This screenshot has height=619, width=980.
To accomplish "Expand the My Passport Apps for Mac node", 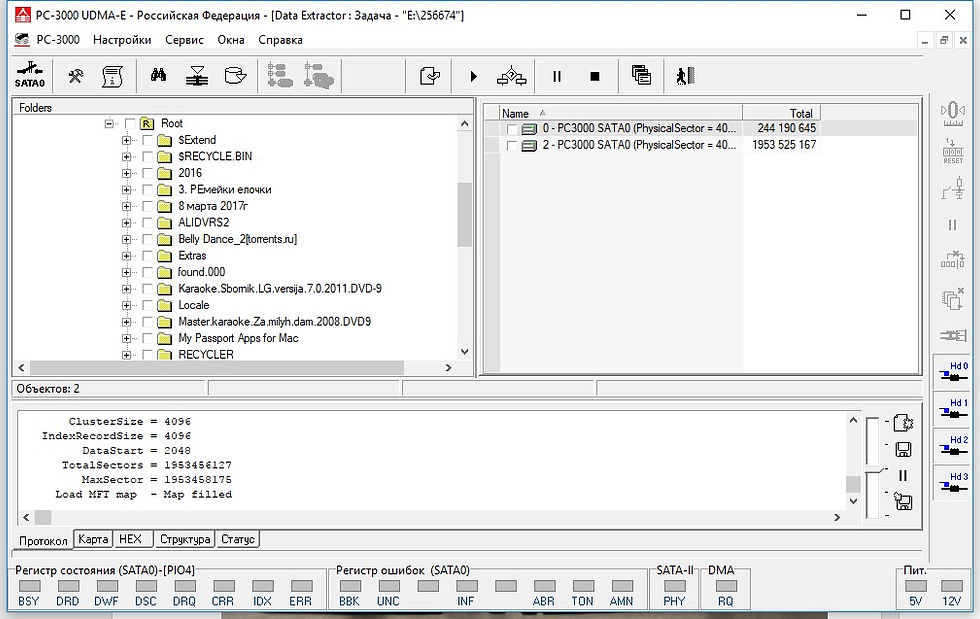I will click(127, 338).
